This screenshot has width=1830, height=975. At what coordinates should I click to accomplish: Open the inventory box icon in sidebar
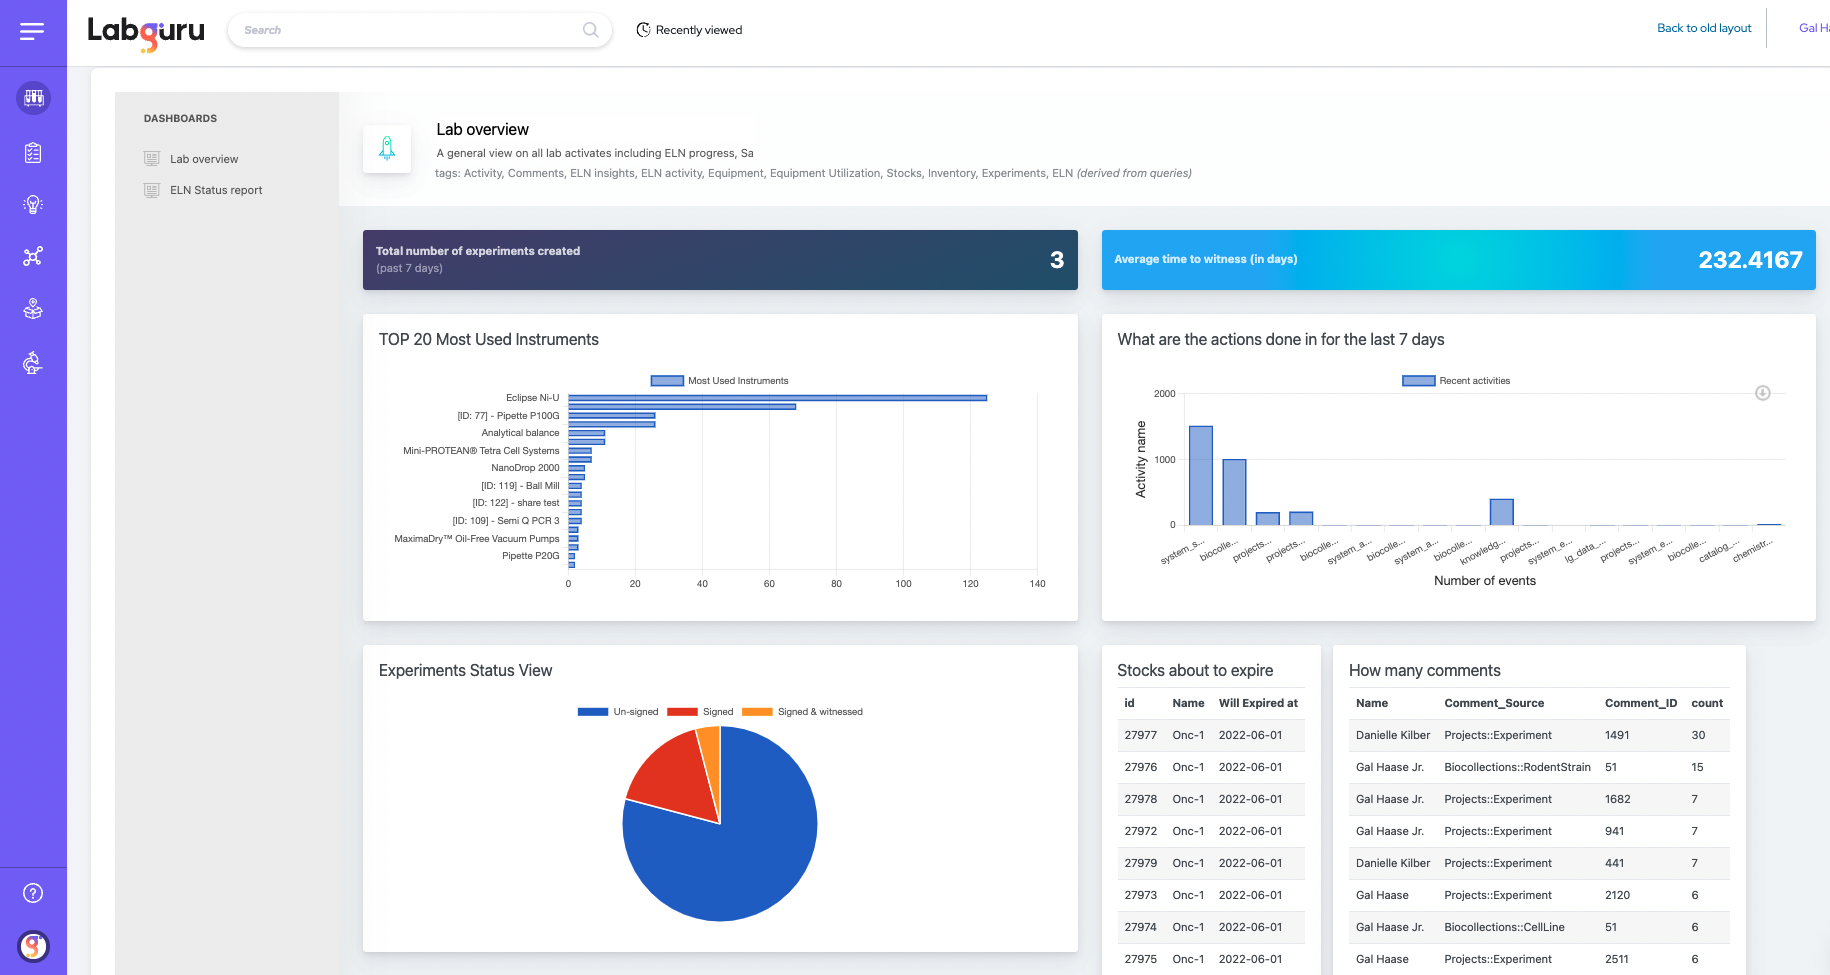(x=33, y=308)
